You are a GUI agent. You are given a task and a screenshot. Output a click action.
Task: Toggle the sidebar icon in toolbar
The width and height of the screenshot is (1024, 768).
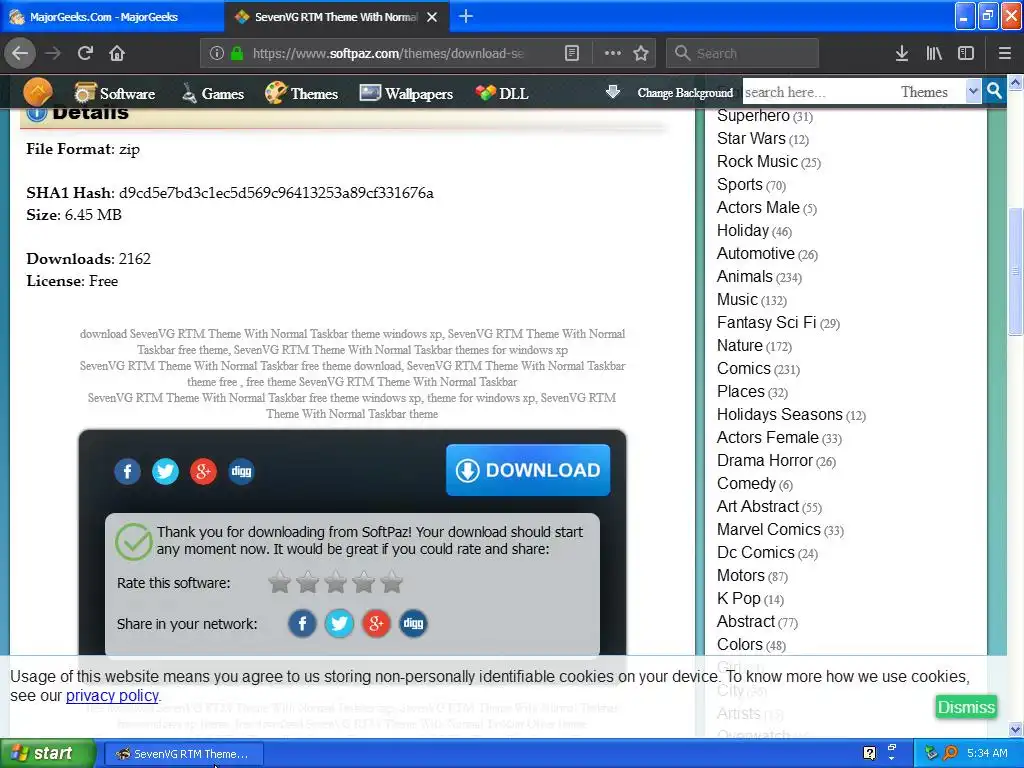[x=966, y=53]
